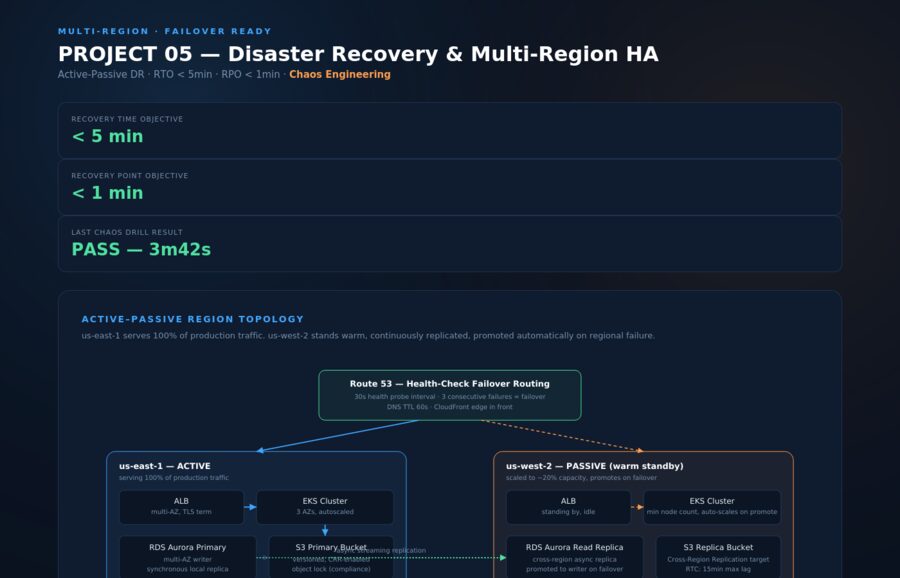900x578 pixels.
Task: Click the 'PASS — 3m42s' value
Action: coord(141,249)
